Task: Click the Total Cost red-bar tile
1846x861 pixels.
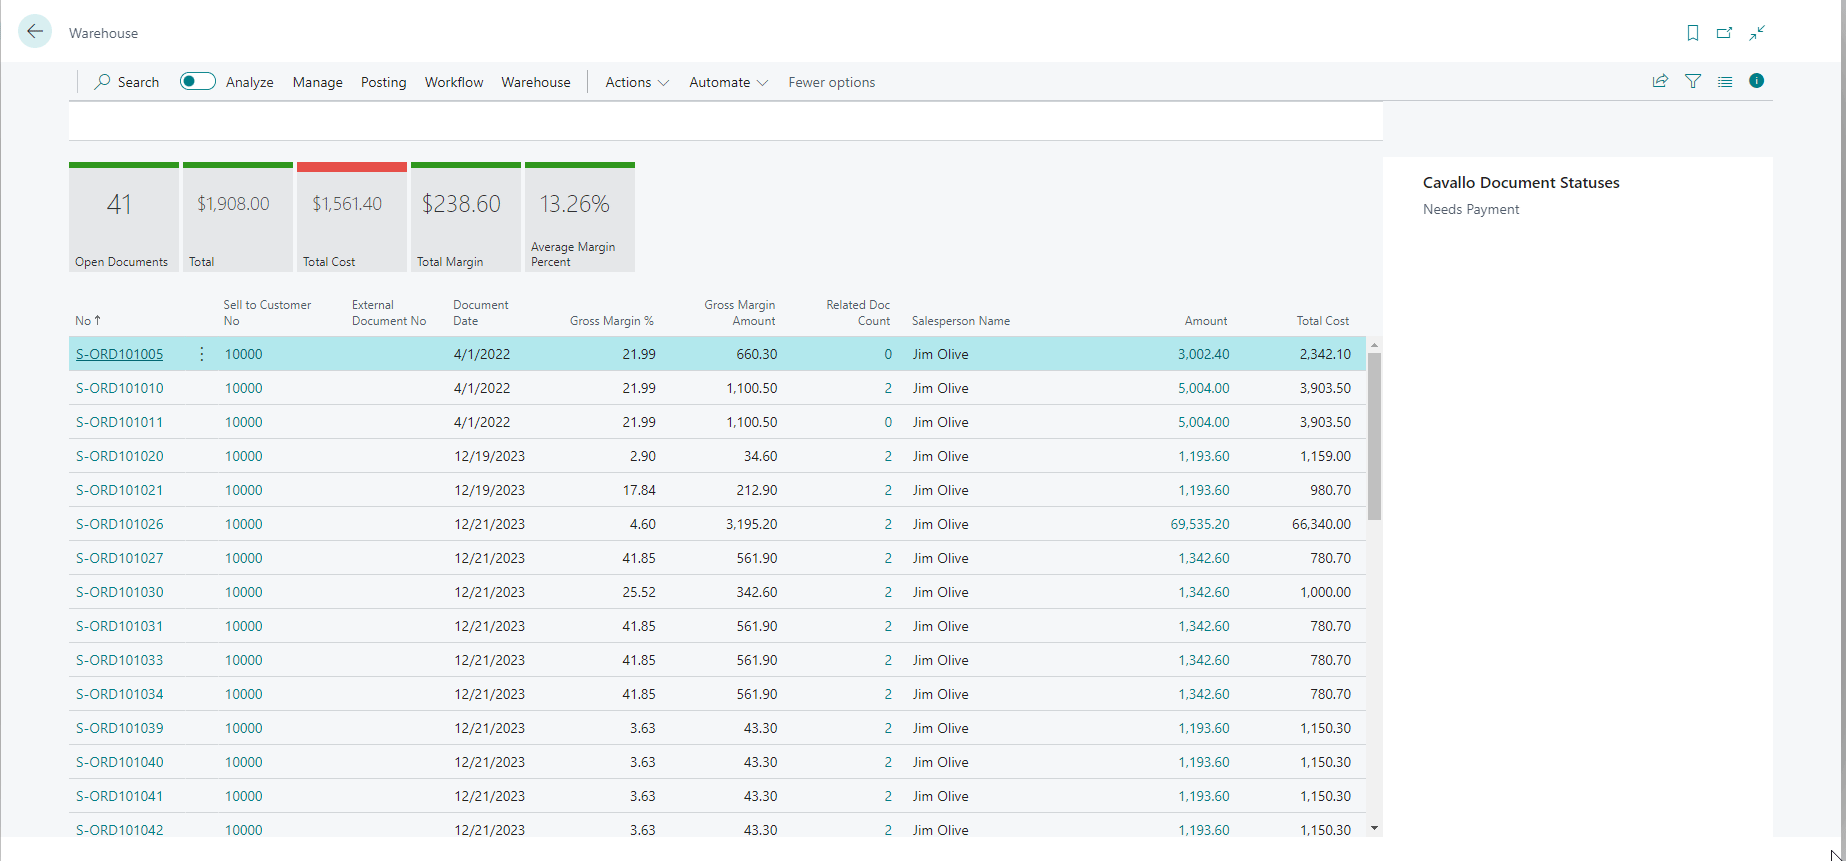Action: pyautogui.click(x=352, y=217)
